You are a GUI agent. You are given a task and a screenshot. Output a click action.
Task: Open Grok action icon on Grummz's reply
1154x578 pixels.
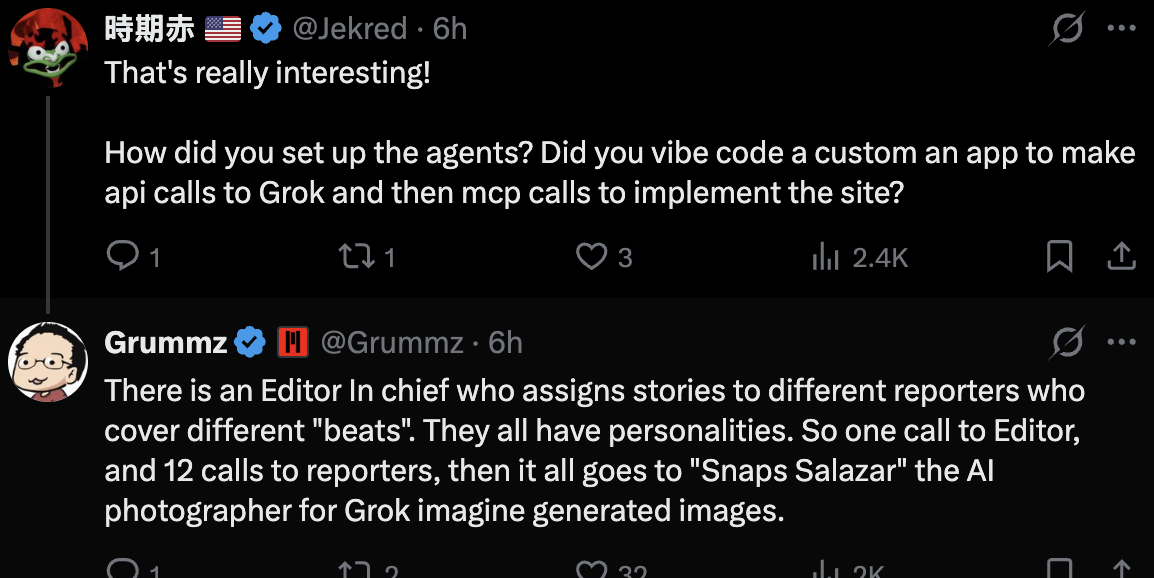(x=1067, y=342)
